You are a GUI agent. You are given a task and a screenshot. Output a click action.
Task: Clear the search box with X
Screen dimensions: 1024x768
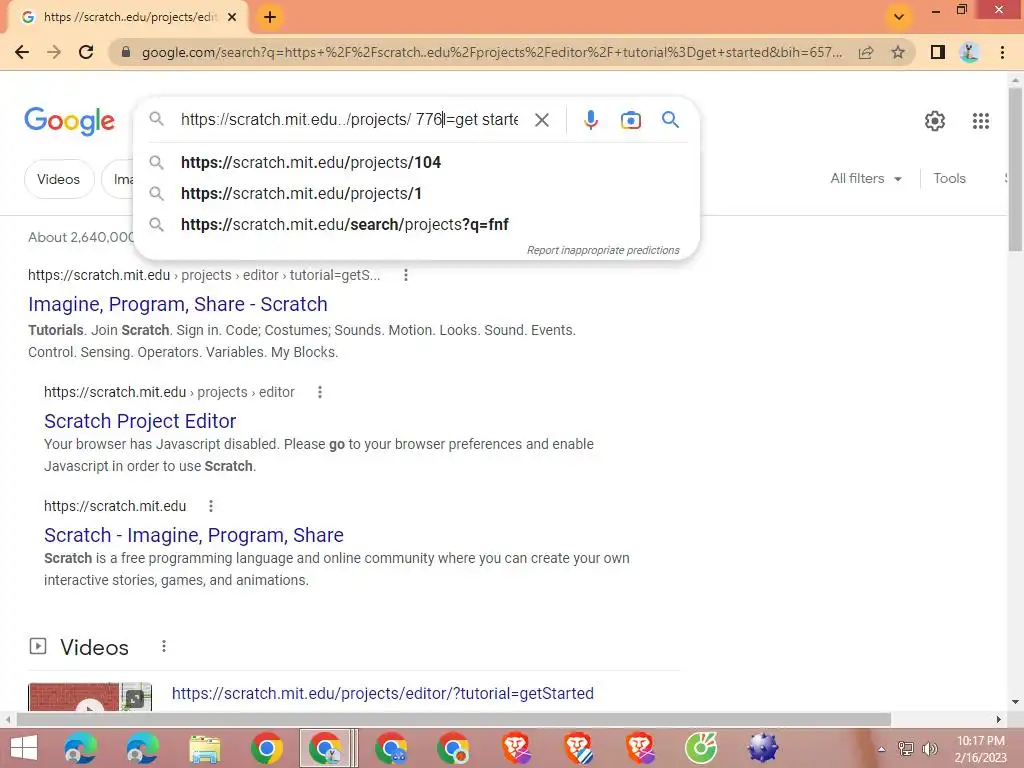[x=541, y=120]
